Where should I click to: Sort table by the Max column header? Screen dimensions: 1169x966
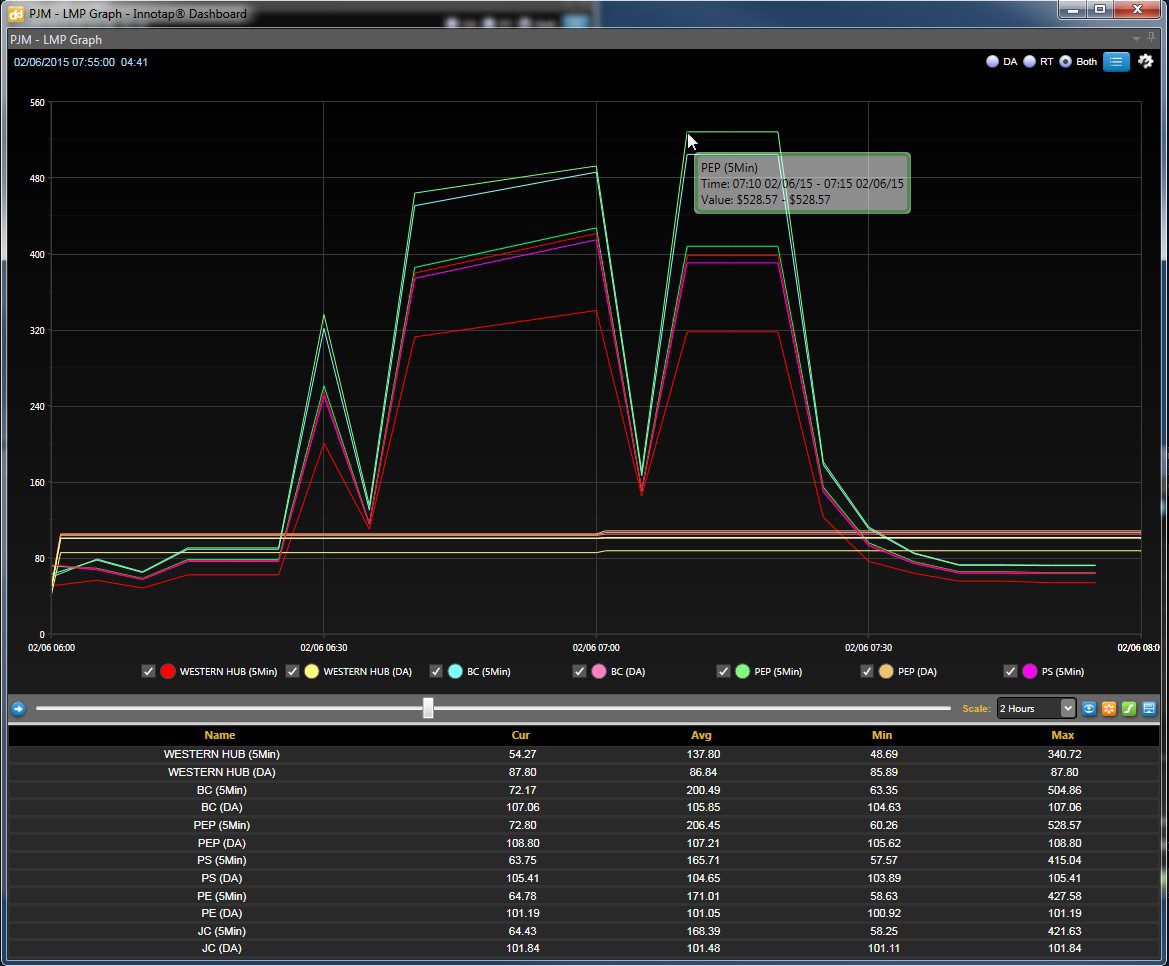pyautogui.click(x=1063, y=735)
